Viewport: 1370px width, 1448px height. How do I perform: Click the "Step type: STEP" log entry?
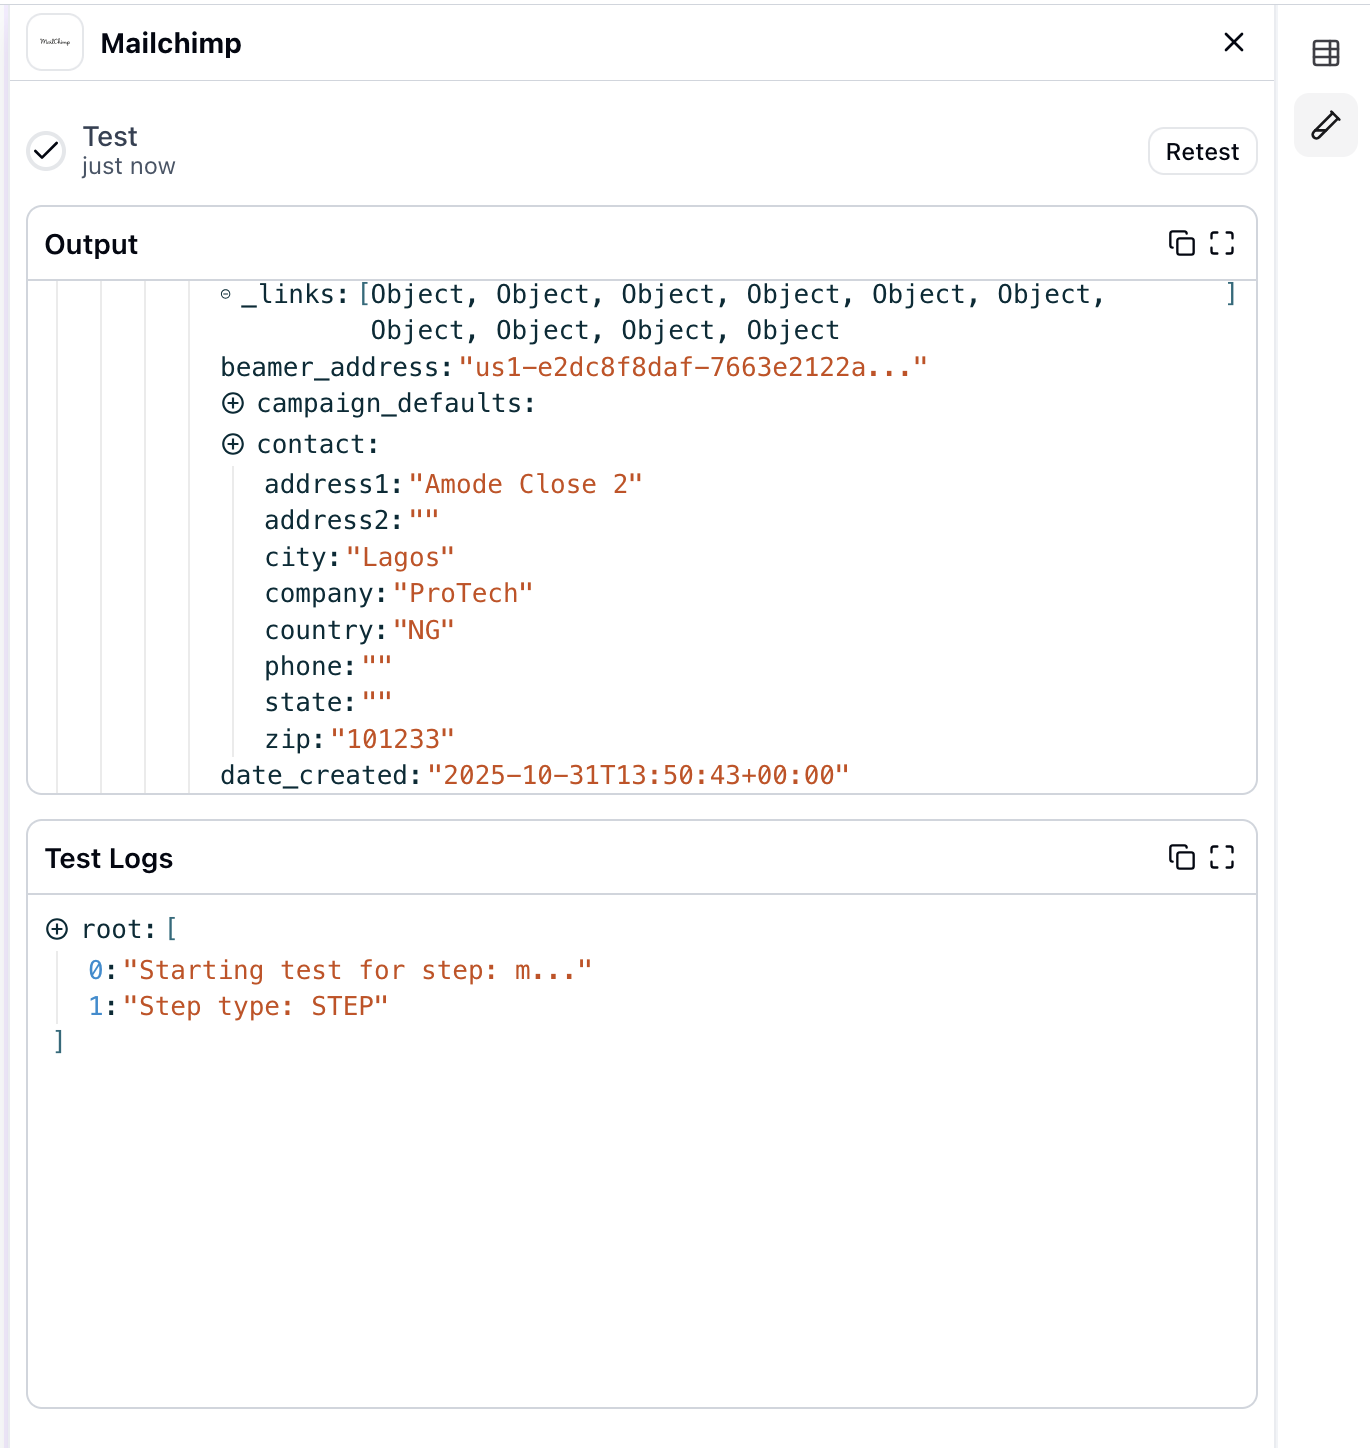pyautogui.click(x=255, y=1007)
